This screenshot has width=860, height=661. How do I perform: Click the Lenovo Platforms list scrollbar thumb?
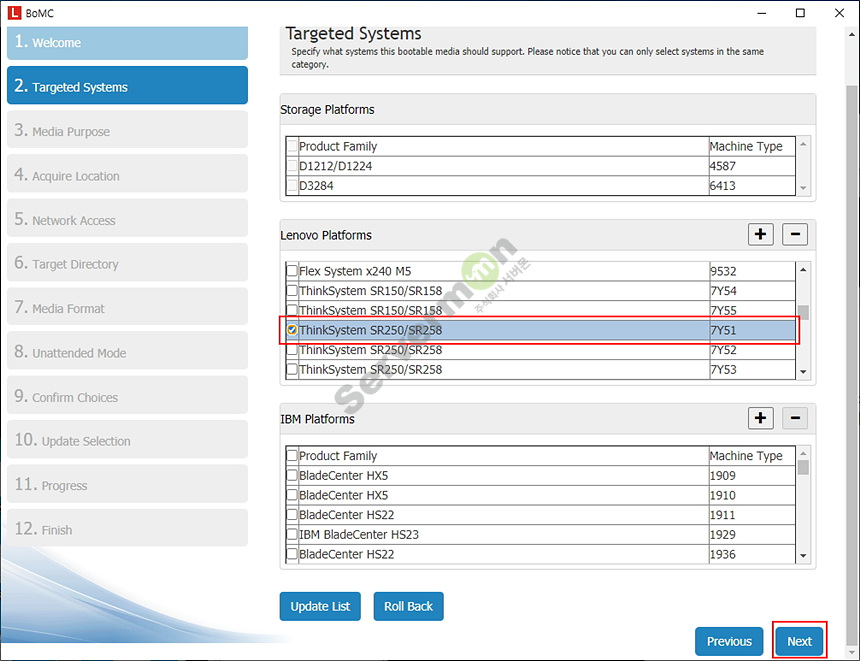[x=803, y=312]
